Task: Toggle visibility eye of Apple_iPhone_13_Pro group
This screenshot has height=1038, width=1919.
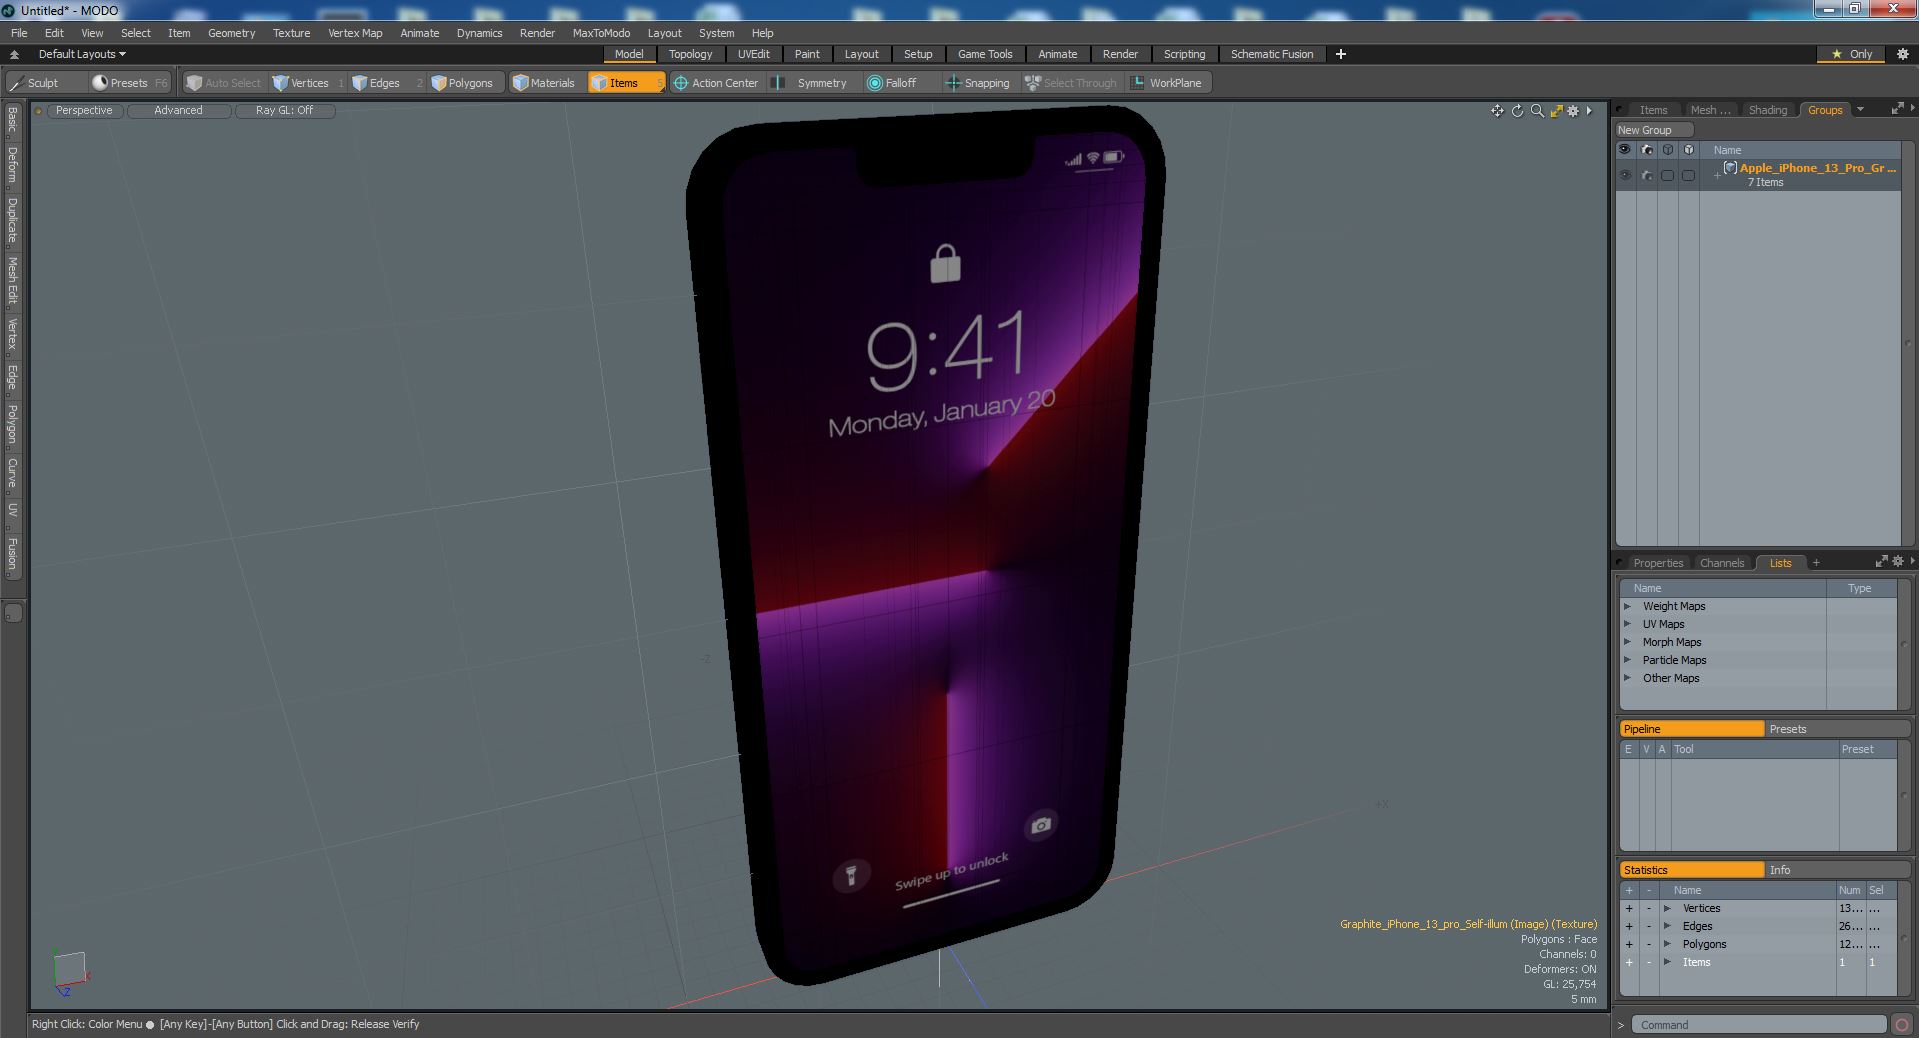Action: point(1625,175)
